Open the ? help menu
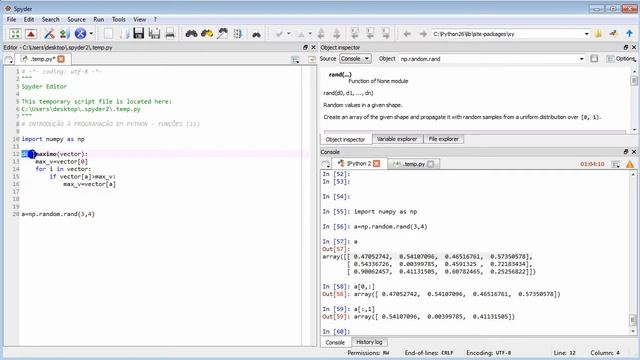 tap(155, 19)
